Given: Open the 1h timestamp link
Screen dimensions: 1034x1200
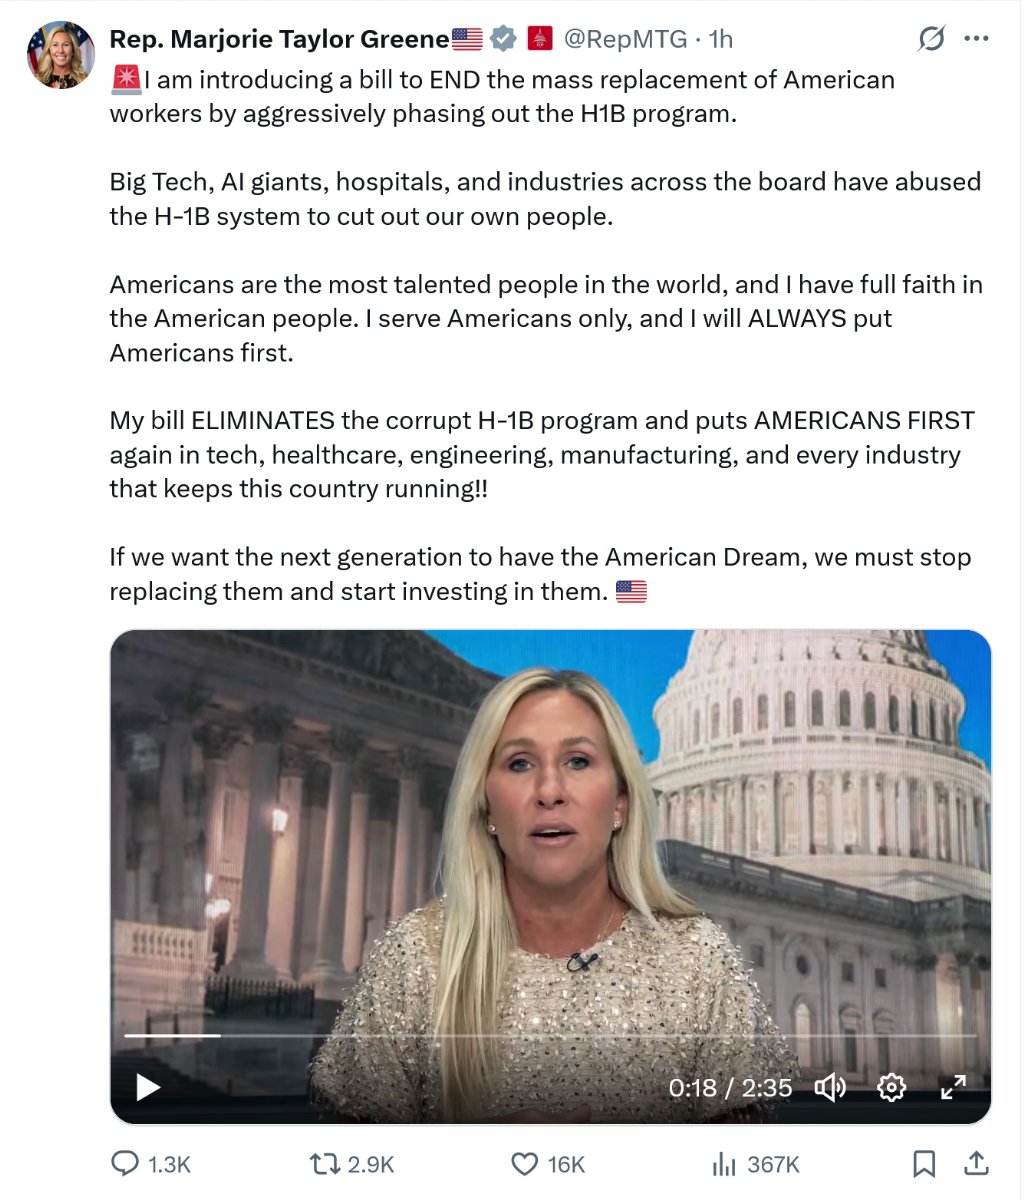Looking at the screenshot, I should click(x=721, y=39).
